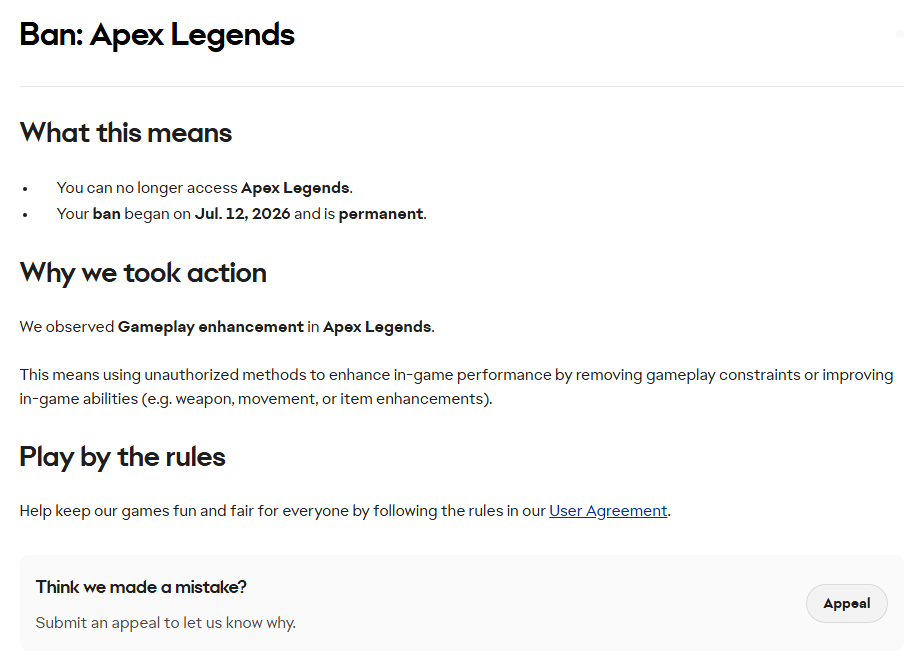Click the bold 'Gameplay enhancement' text

[211, 326]
